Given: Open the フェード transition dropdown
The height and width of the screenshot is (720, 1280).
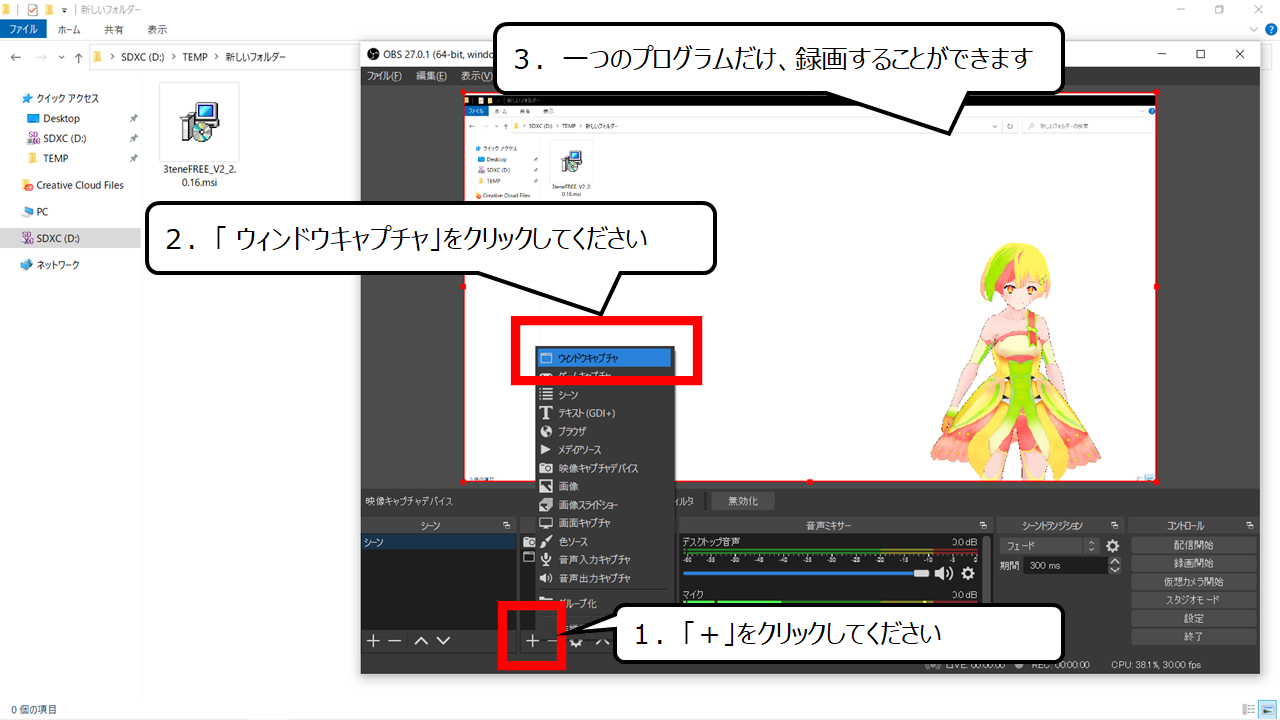Looking at the screenshot, I should (x=1049, y=546).
